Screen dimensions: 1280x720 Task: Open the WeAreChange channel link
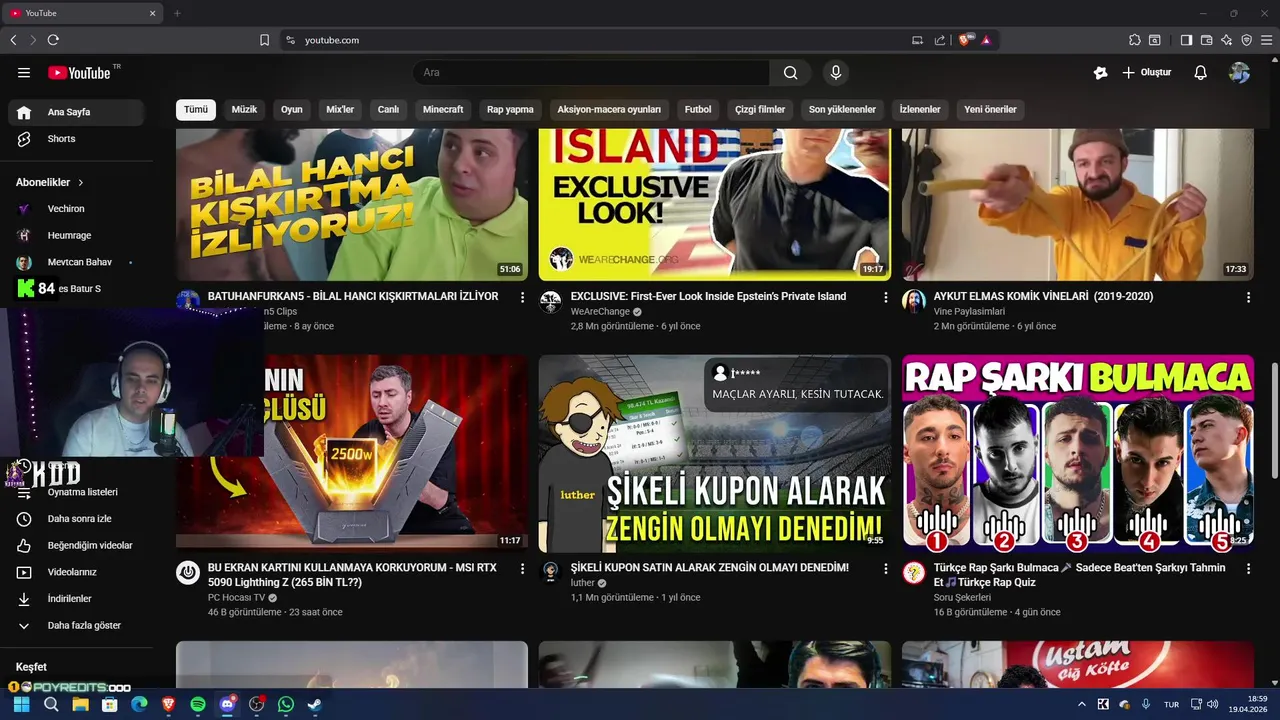600,312
